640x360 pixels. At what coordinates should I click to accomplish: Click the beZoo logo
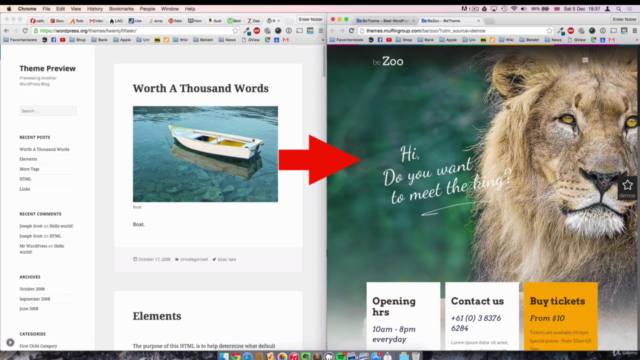388,62
